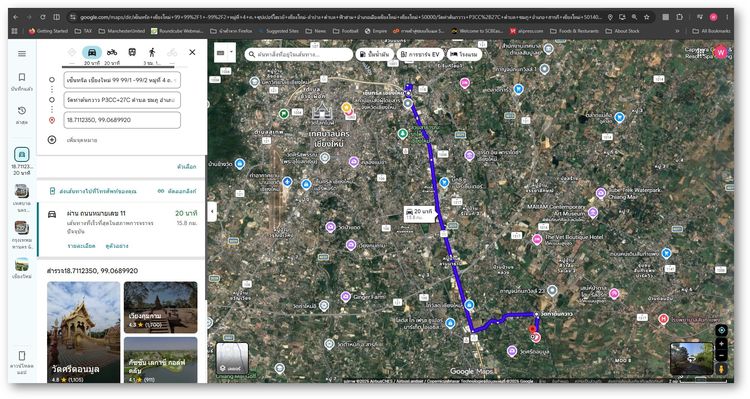750x399 pixels.
Task: Edit the Central Chiang Mai starting point field
Action: [x=122, y=80]
